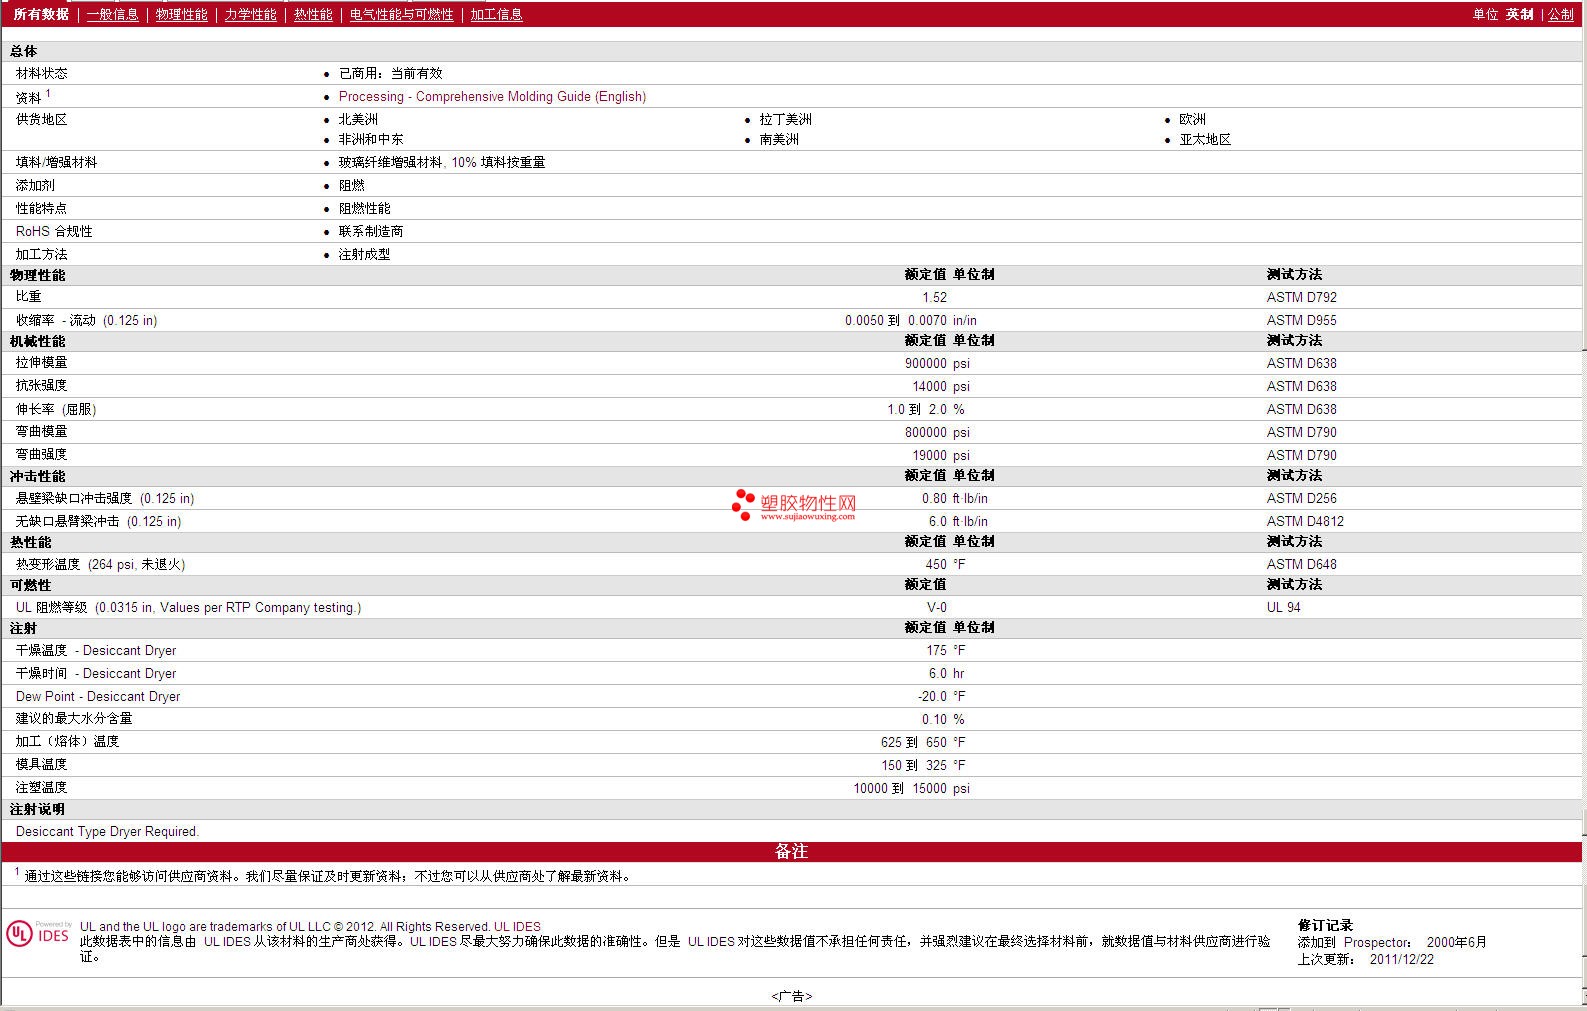Click the 机械性能 section header

38,341
